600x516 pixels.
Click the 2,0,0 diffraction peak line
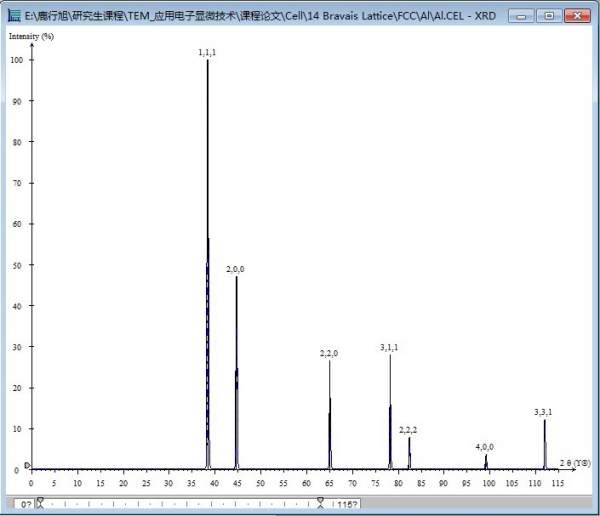(236, 372)
